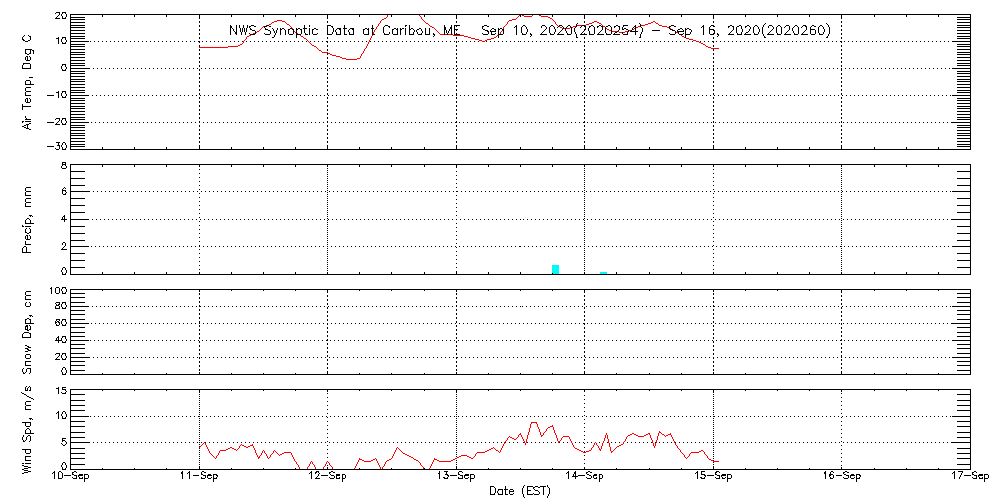Click the lowest dip of the air temperature line
Image resolution: width=1000 pixels, height=500 pixels.
(x=350, y=59)
